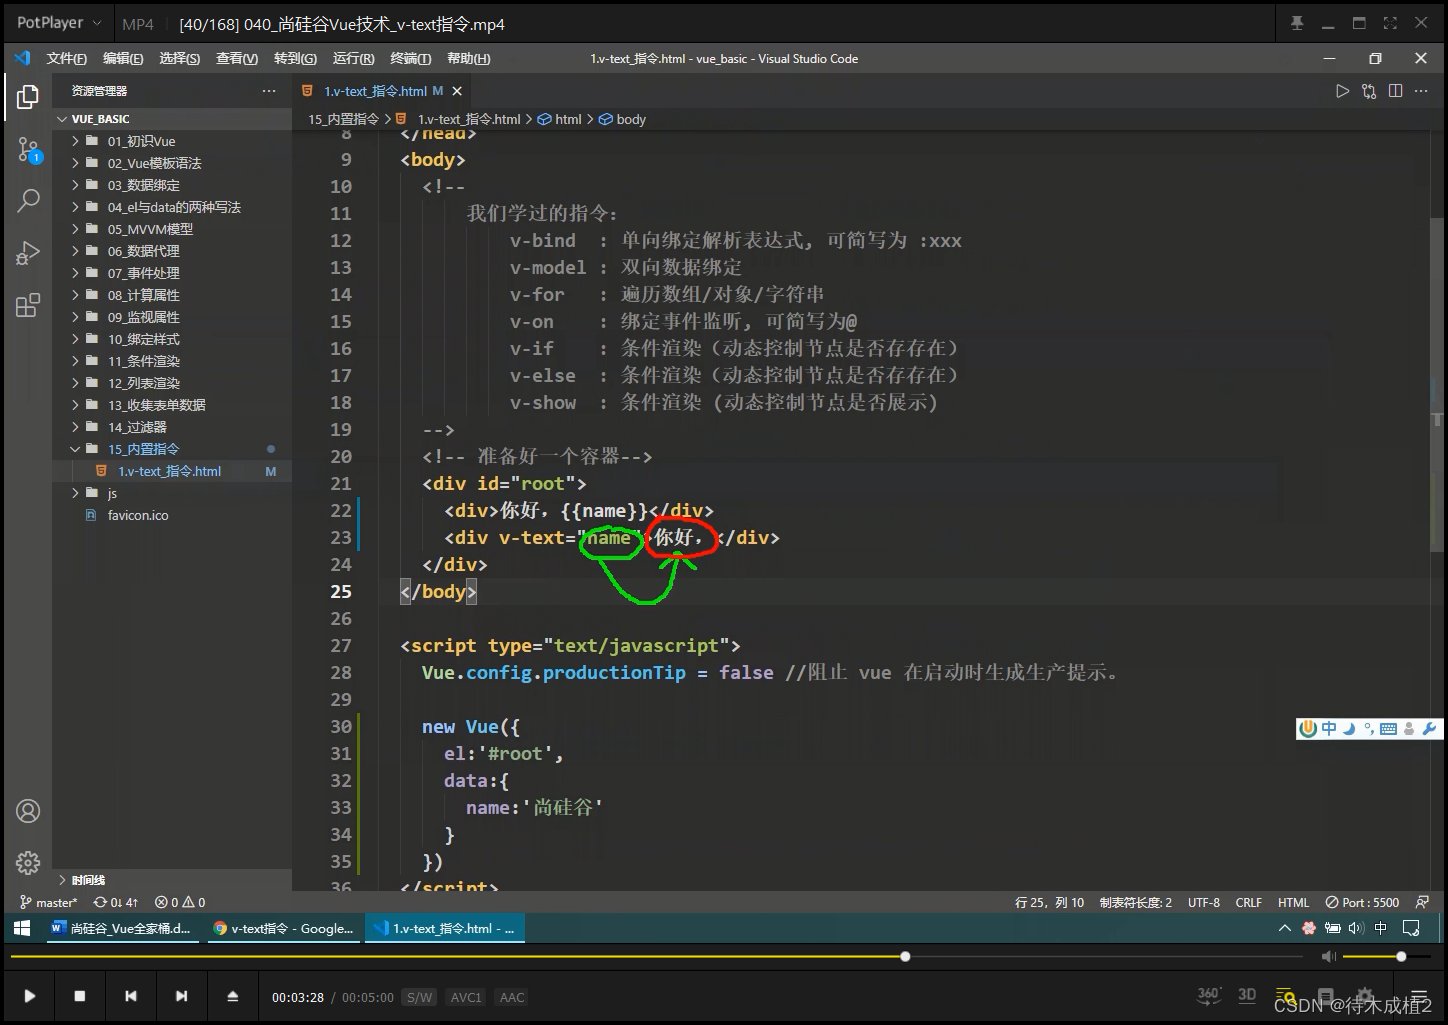Open the Run and Debug view

(28, 253)
